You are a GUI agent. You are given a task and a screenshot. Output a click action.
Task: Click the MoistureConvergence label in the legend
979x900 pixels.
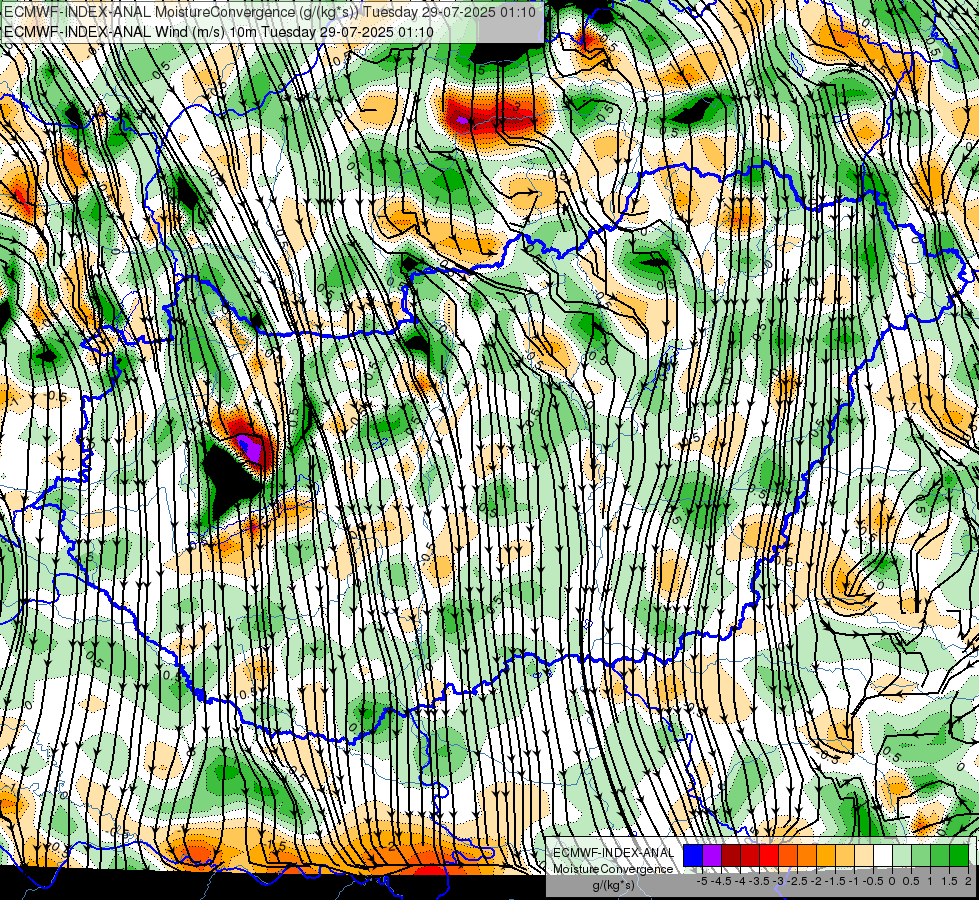point(613,869)
